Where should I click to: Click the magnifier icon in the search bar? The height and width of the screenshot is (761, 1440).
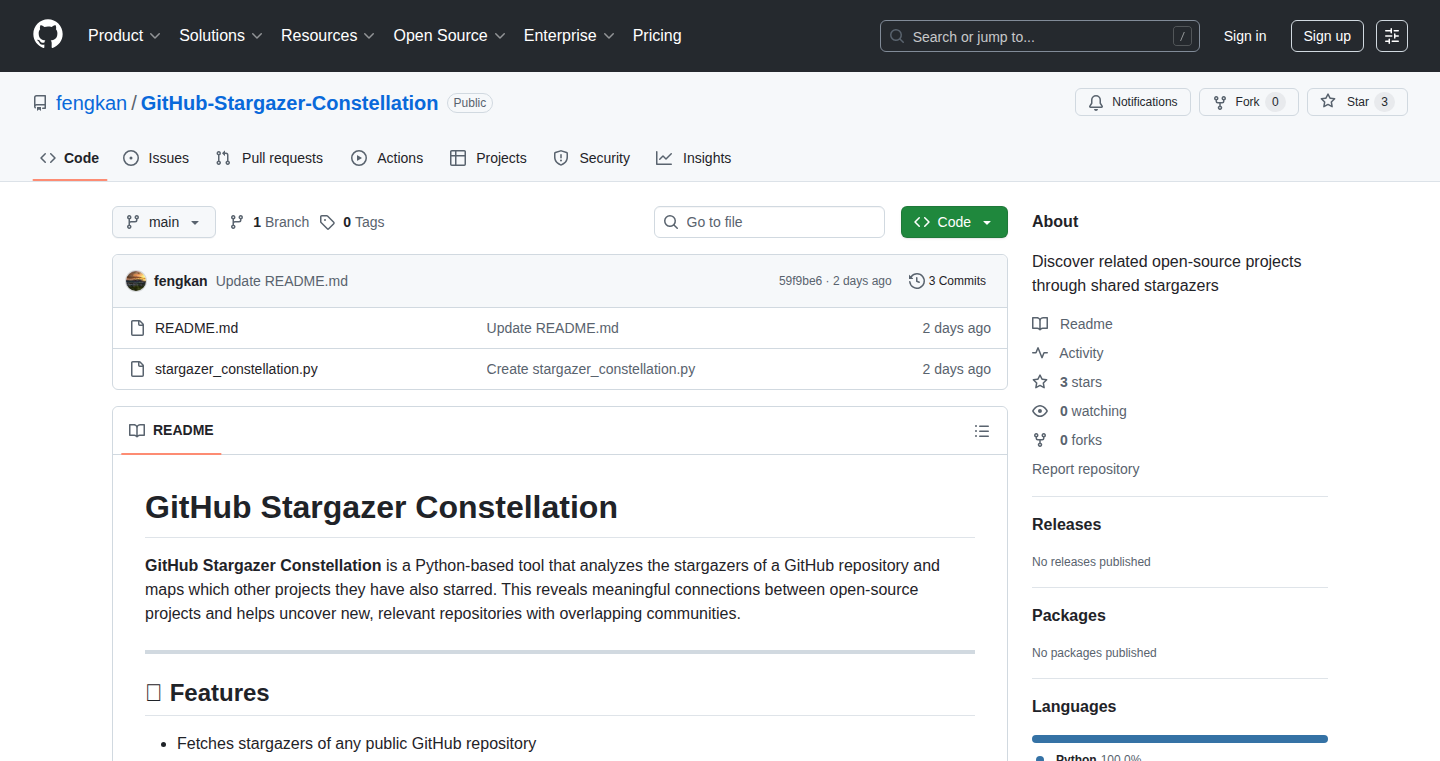[x=897, y=37]
